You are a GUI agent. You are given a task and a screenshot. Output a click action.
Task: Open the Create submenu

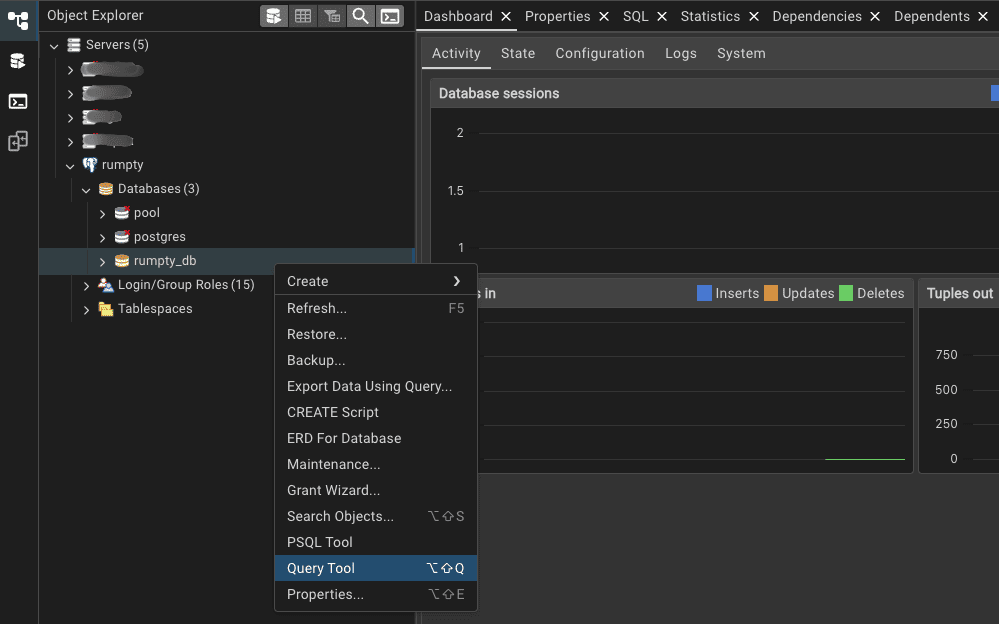[x=375, y=281]
